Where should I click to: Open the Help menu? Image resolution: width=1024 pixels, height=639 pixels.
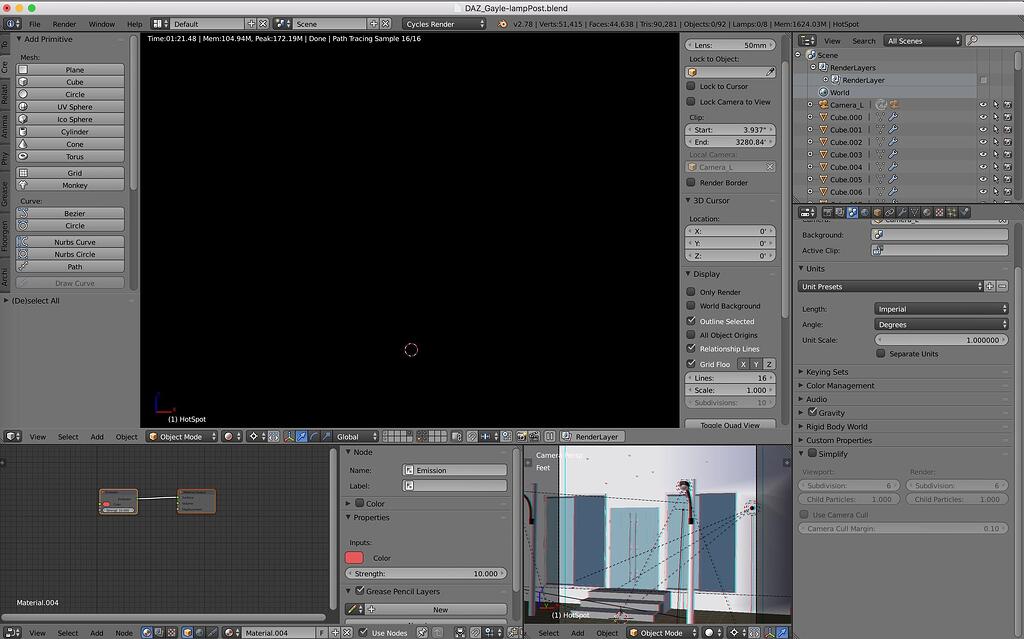[135, 24]
